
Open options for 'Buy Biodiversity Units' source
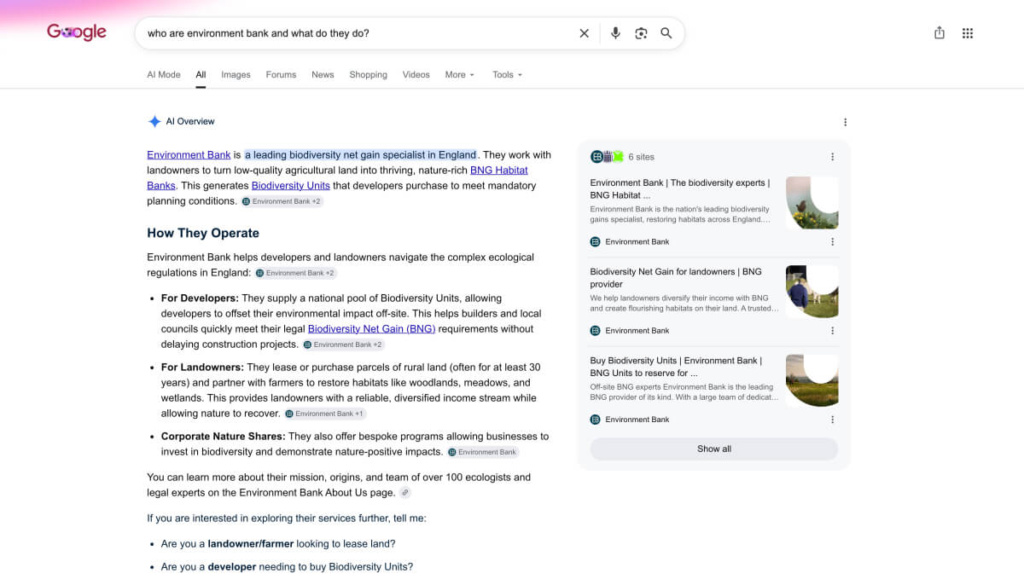[x=832, y=419]
